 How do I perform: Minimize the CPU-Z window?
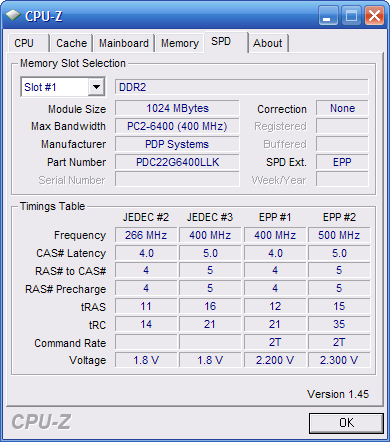coord(328,16)
